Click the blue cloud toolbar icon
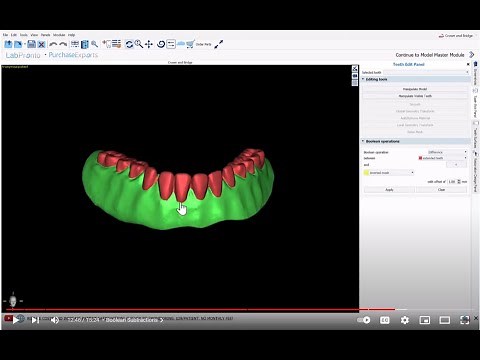480x360 pixels. click(x=181, y=44)
